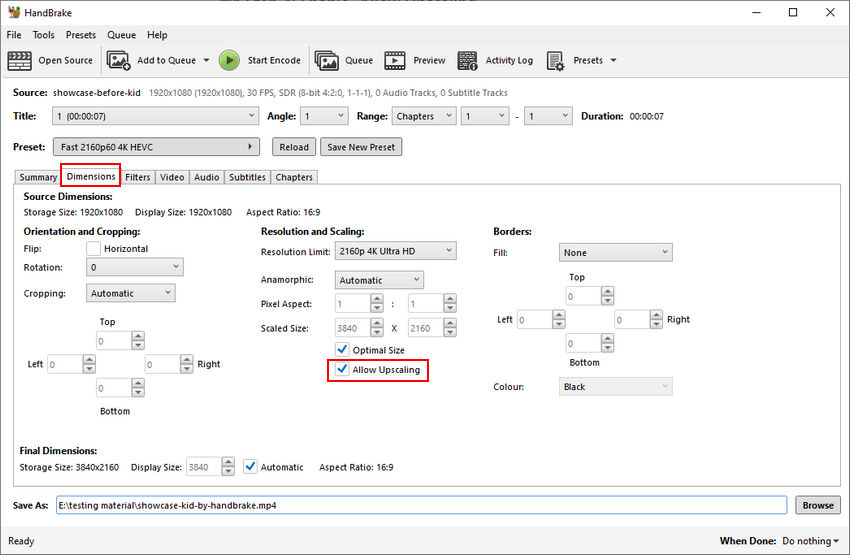Viewport: 850px width, 555px height.
Task: Click the Scaled Size width field 3840
Action: tap(352, 328)
